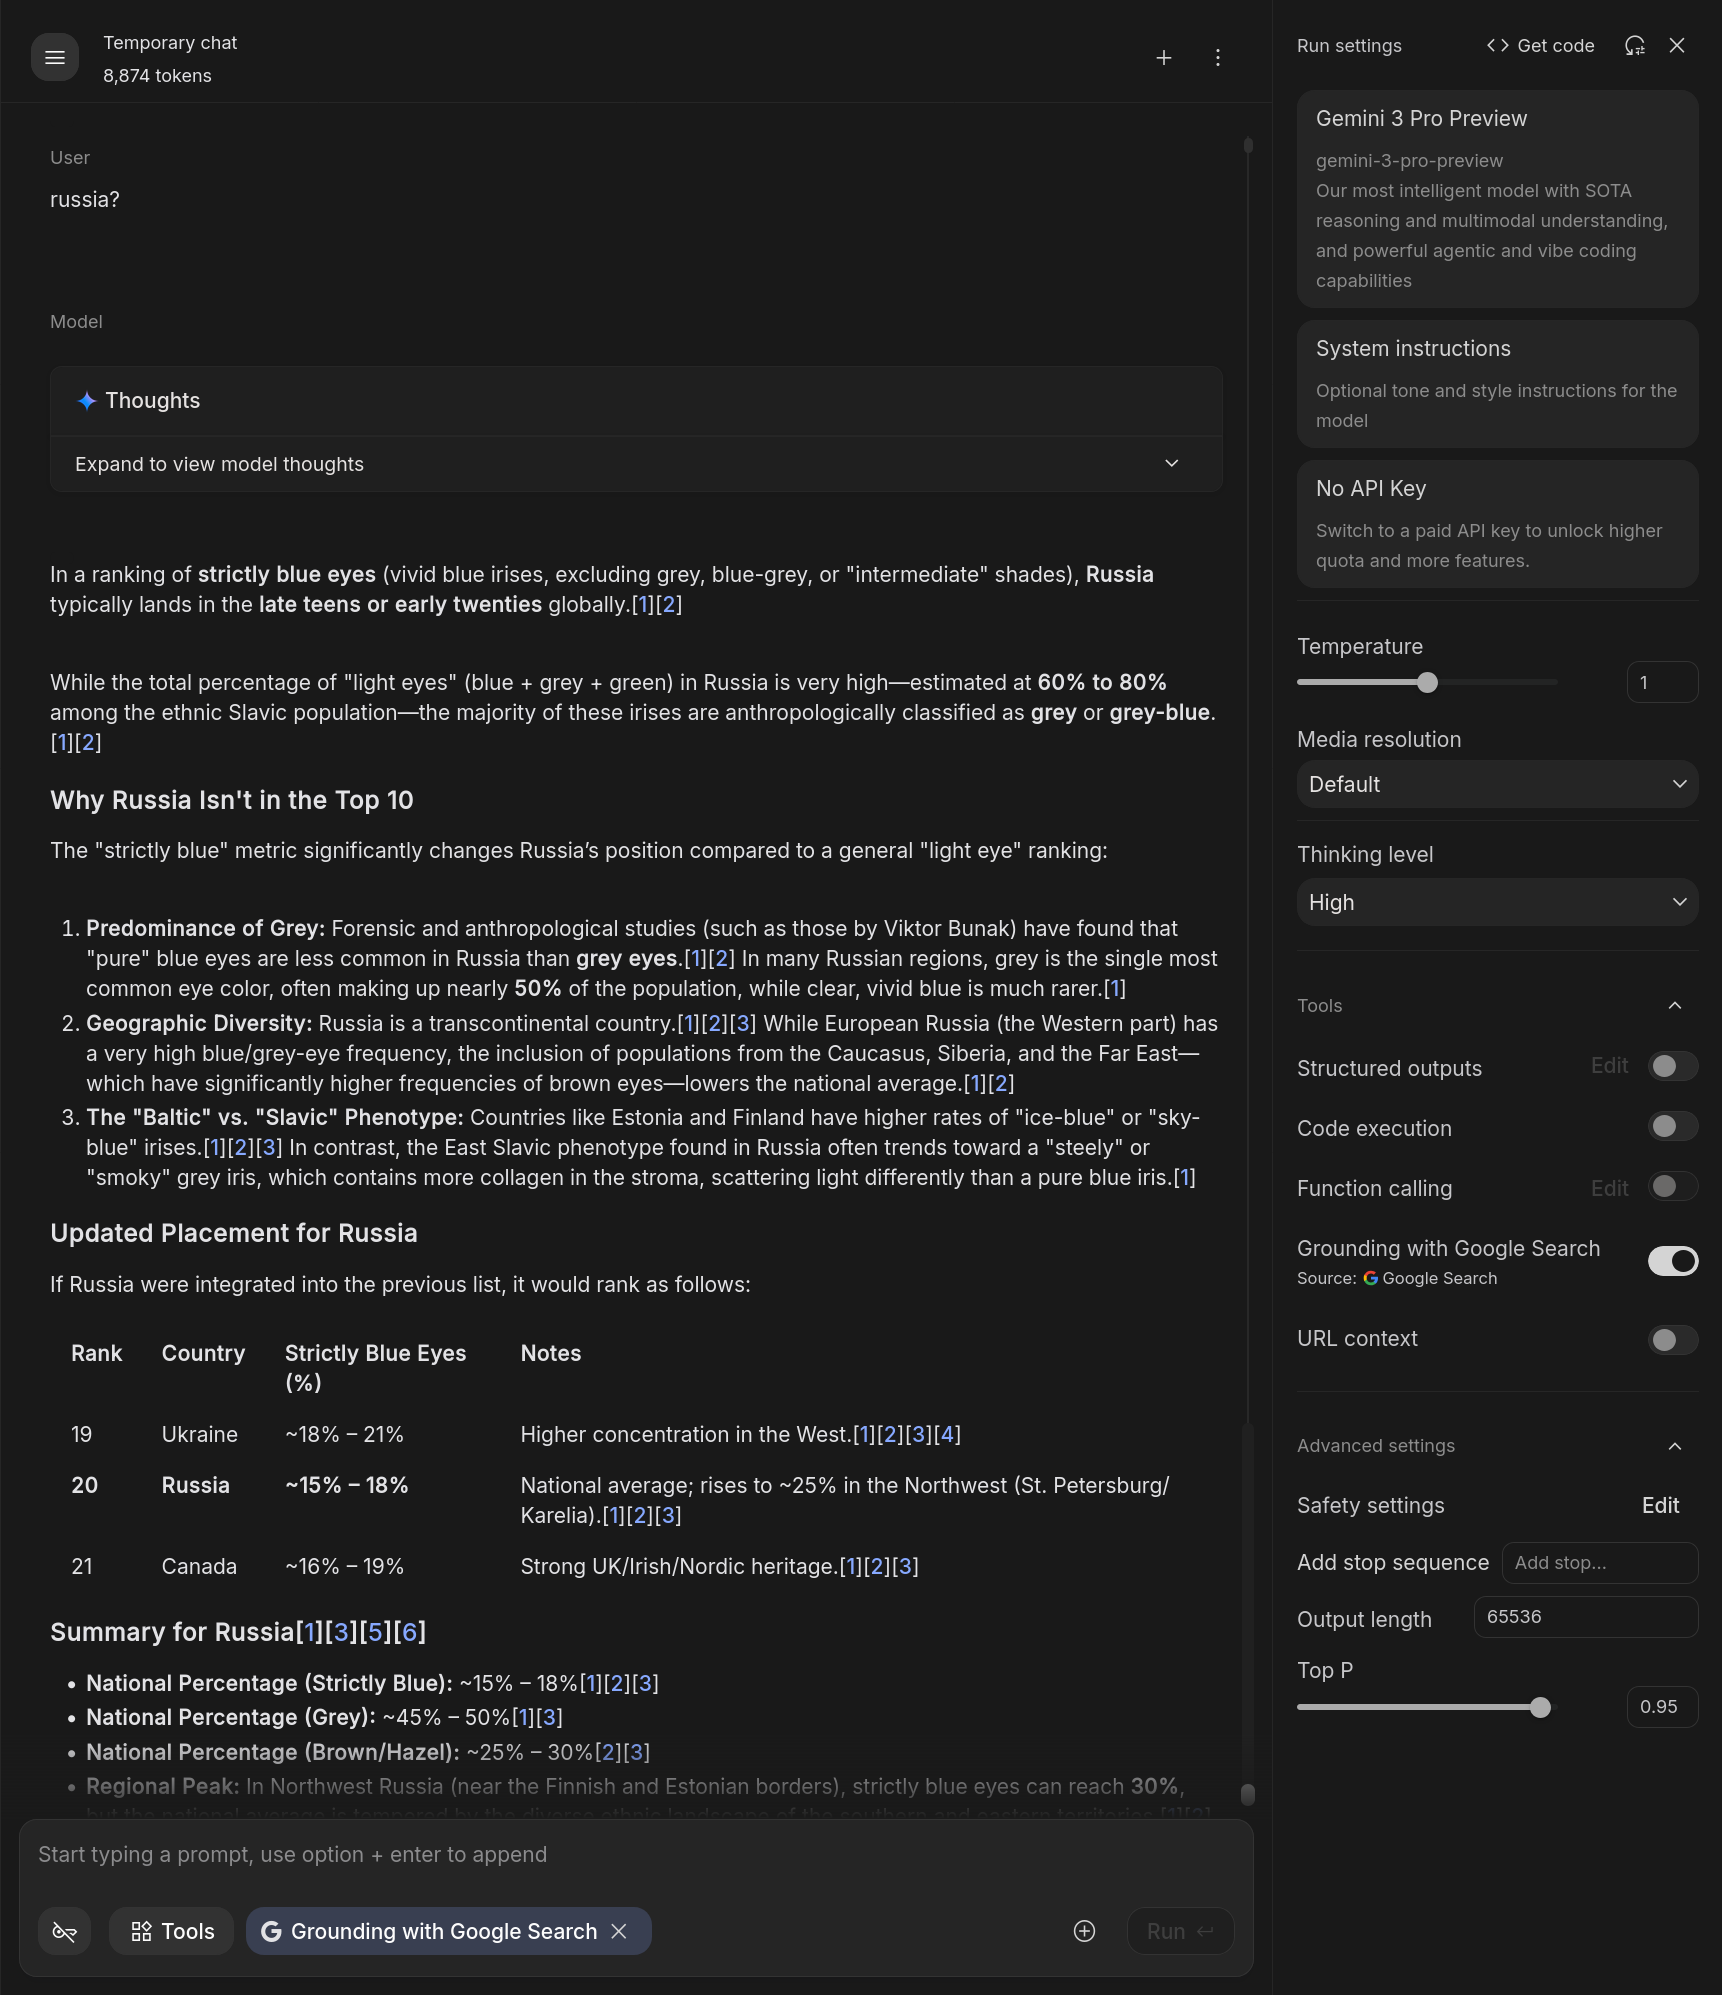1722x1995 pixels.
Task: Enable the URL context toggle
Action: click(1673, 1340)
